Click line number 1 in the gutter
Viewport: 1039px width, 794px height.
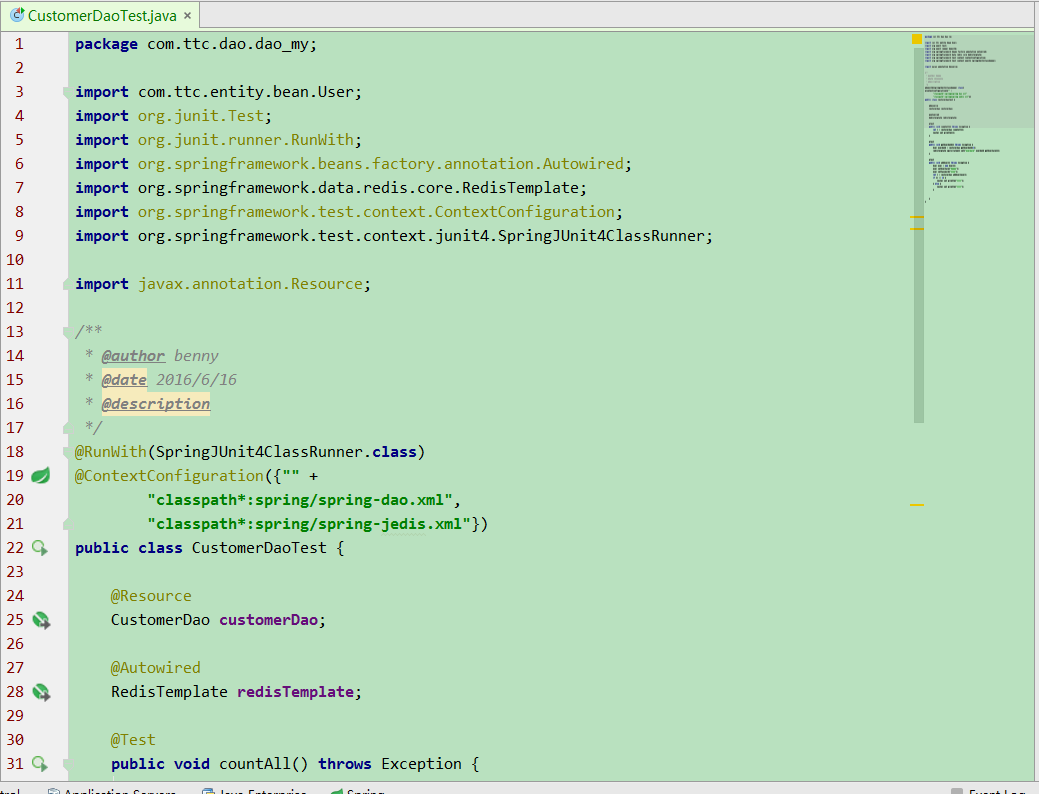(19, 44)
